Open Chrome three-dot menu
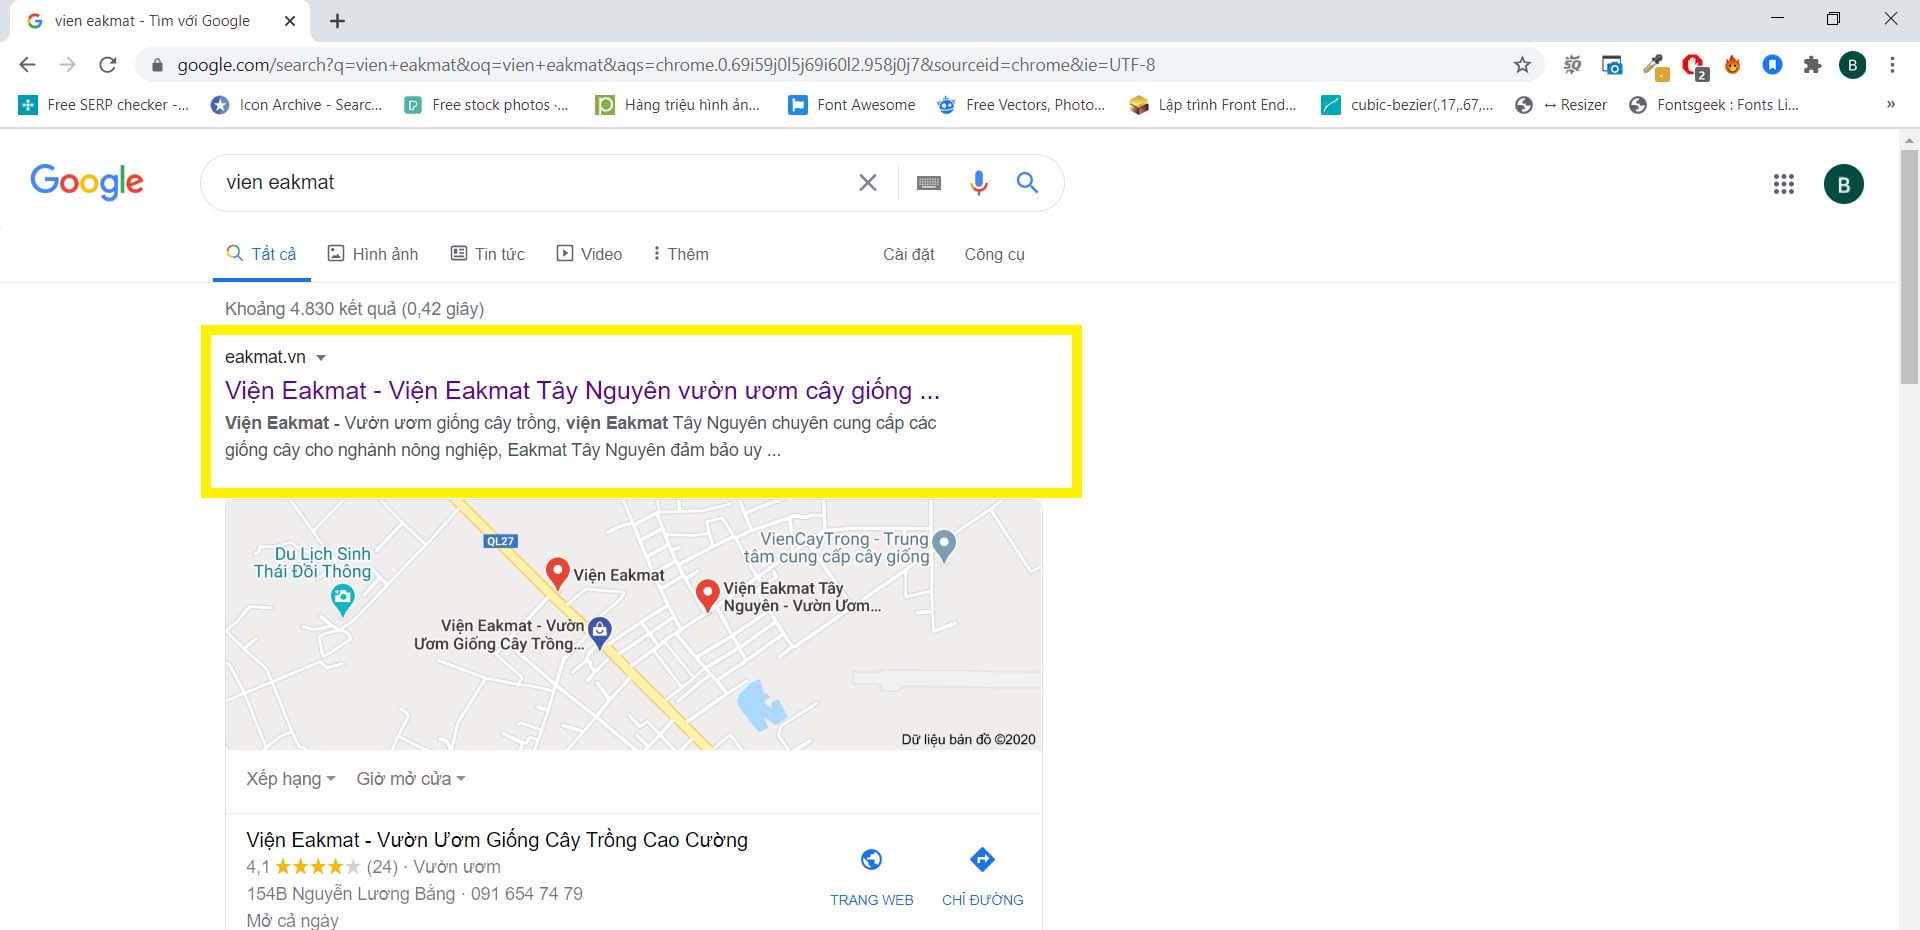This screenshot has height=930, width=1920. (x=1892, y=65)
